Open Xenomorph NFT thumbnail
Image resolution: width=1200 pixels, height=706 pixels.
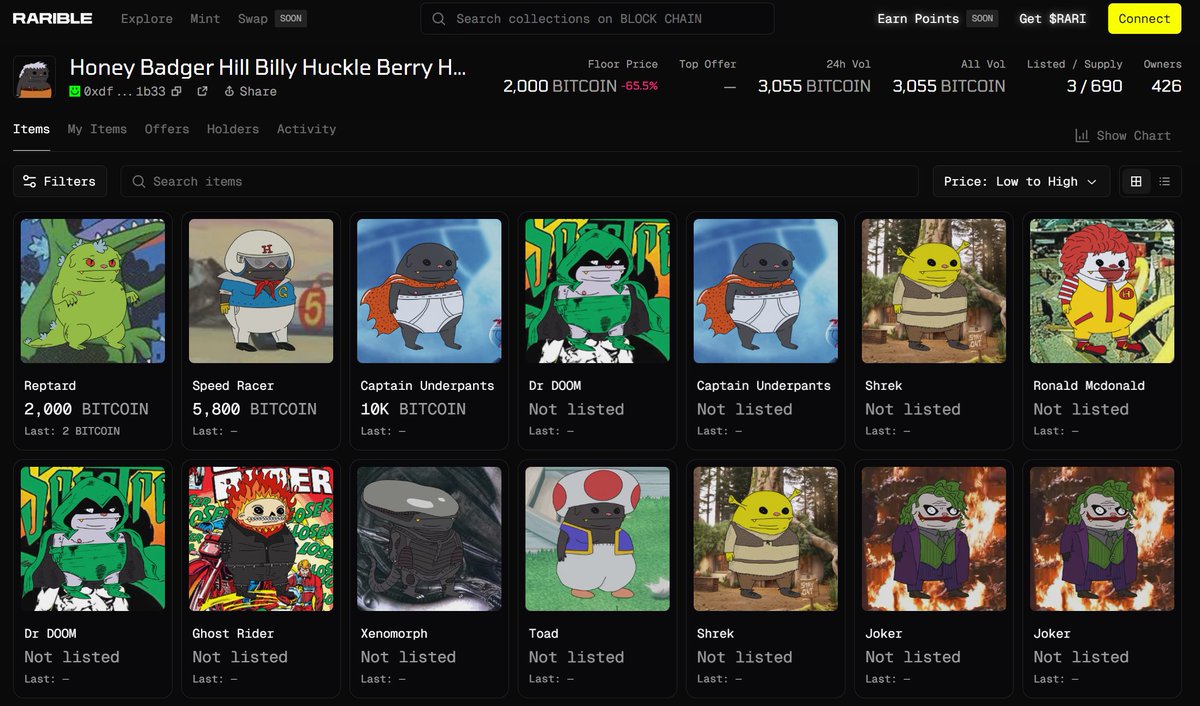coord(429,539)
